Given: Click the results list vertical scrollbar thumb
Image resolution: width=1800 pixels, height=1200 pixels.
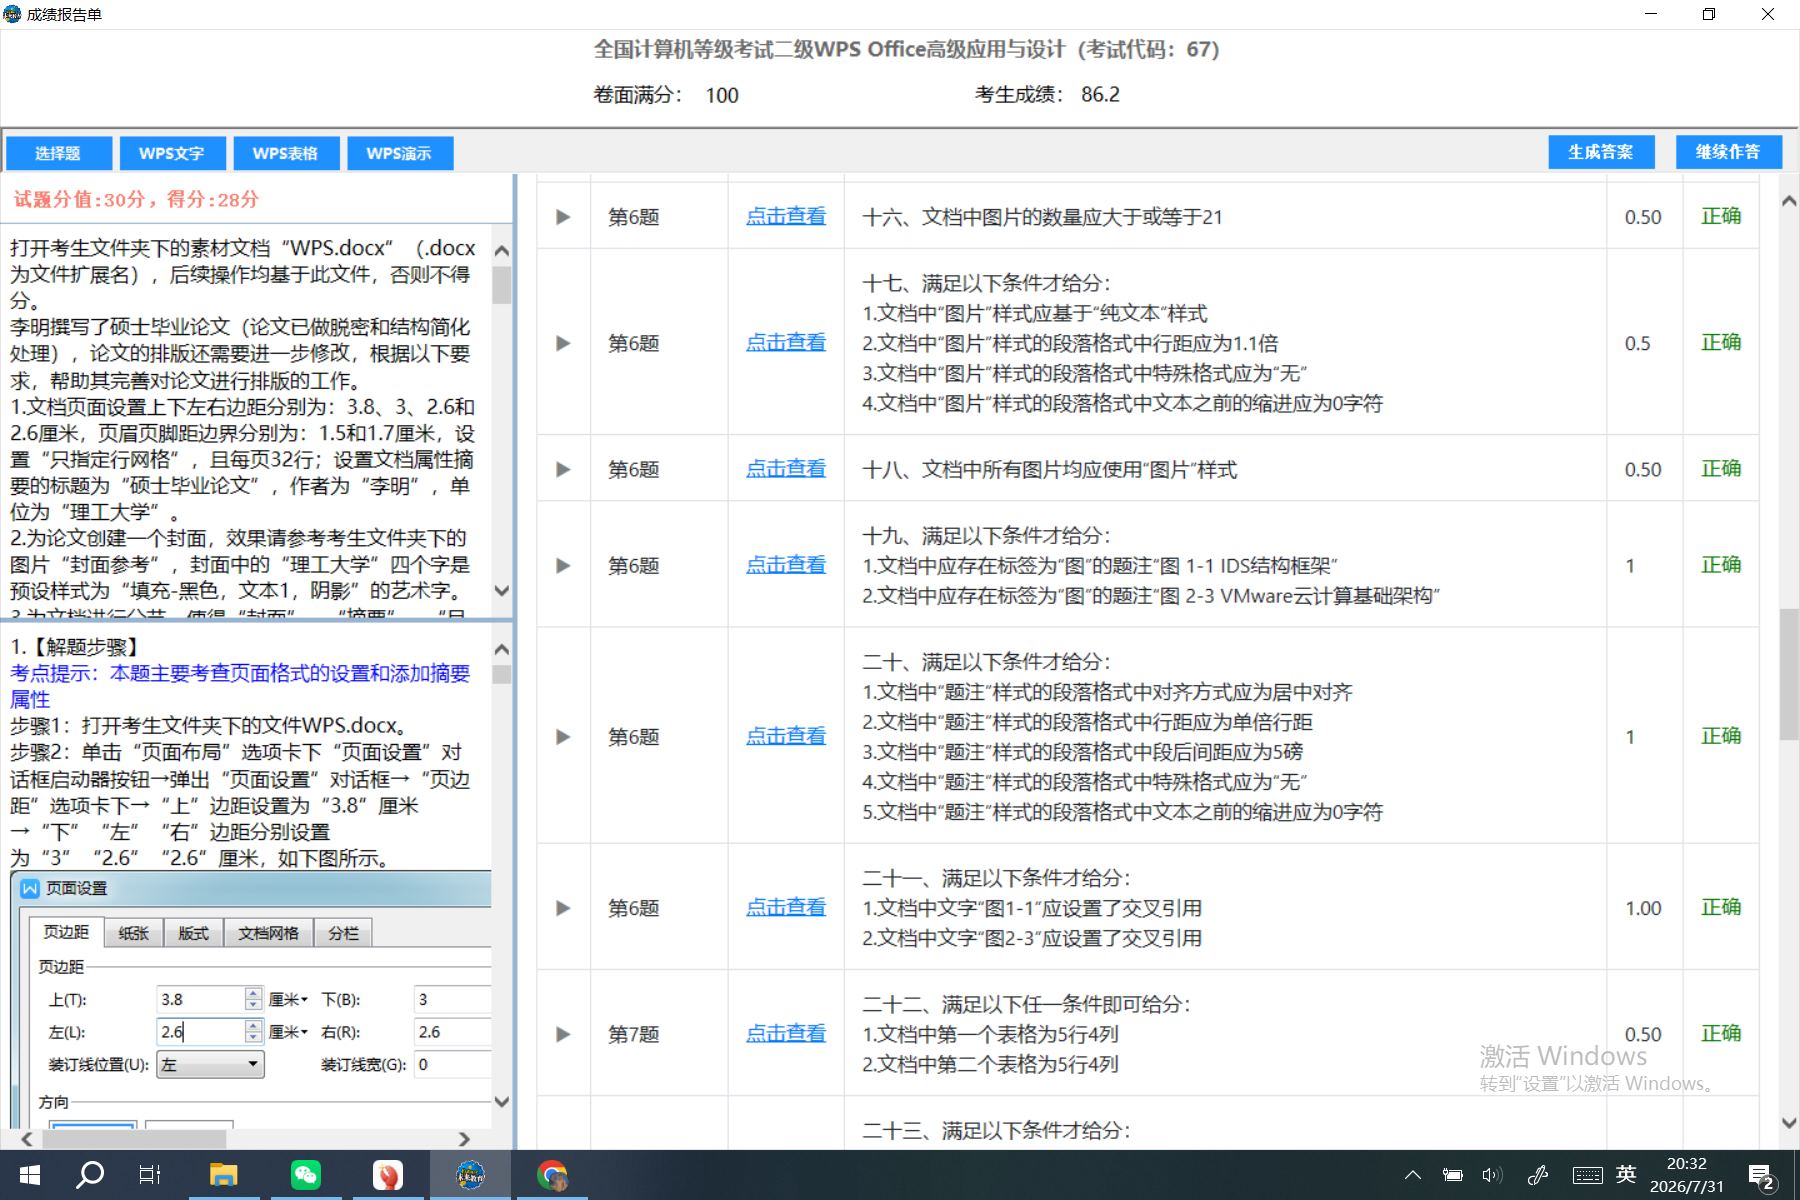Looking at the screenshot, I should coord(1789,674).
